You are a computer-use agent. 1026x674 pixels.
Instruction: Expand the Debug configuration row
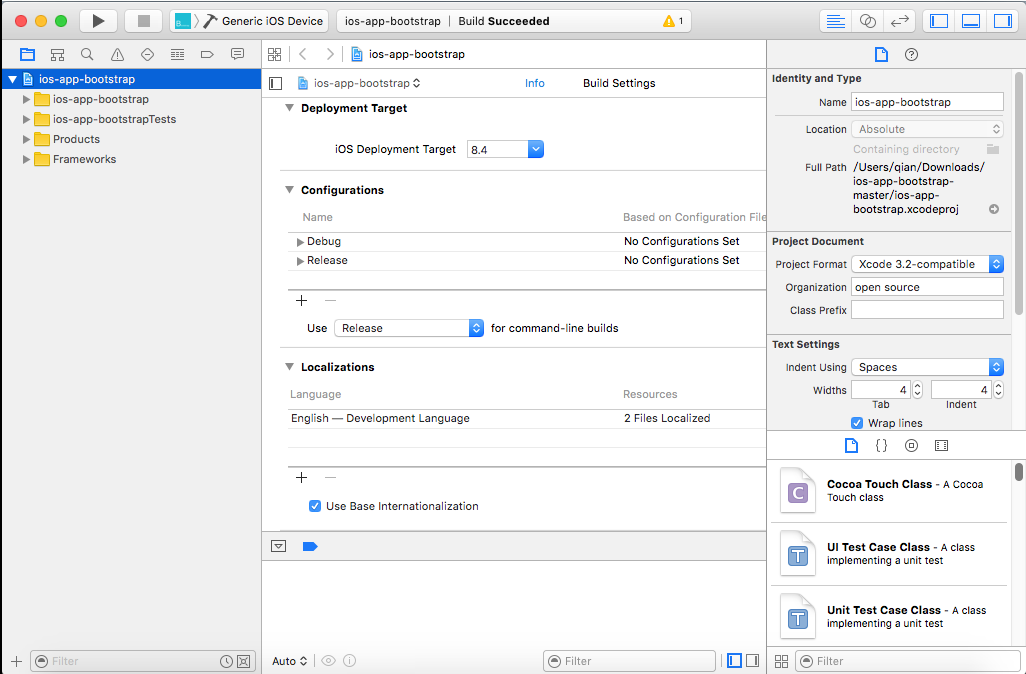coord(300,242)
